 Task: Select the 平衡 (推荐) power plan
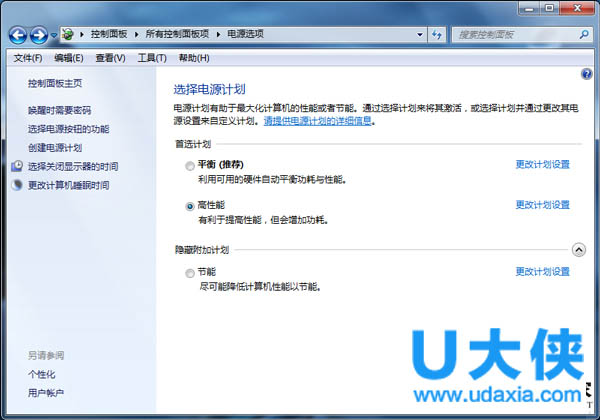[x=190, y=165]
